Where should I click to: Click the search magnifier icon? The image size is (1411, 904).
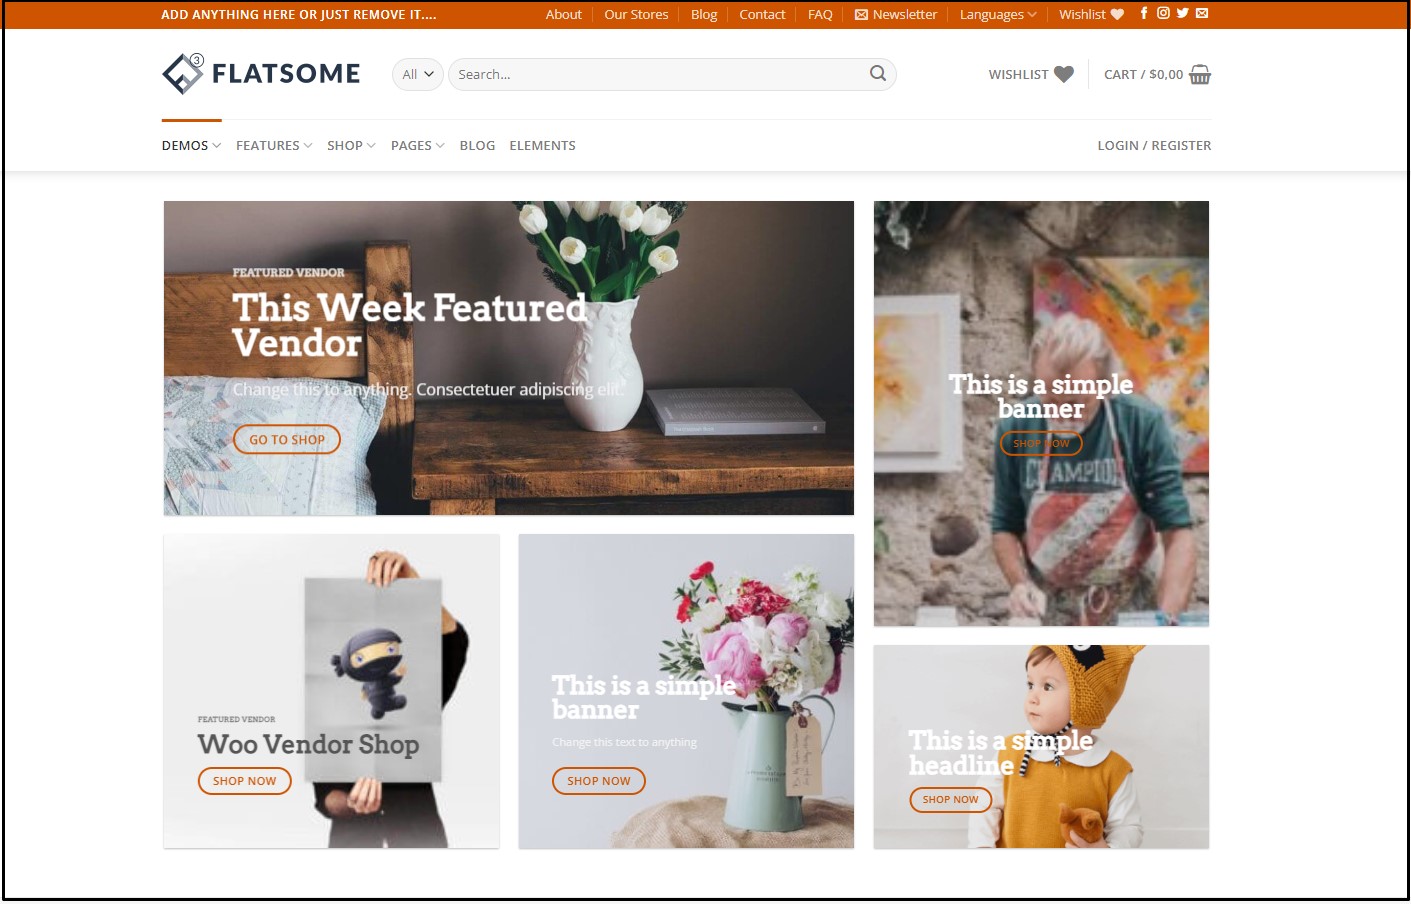(878, 73)
